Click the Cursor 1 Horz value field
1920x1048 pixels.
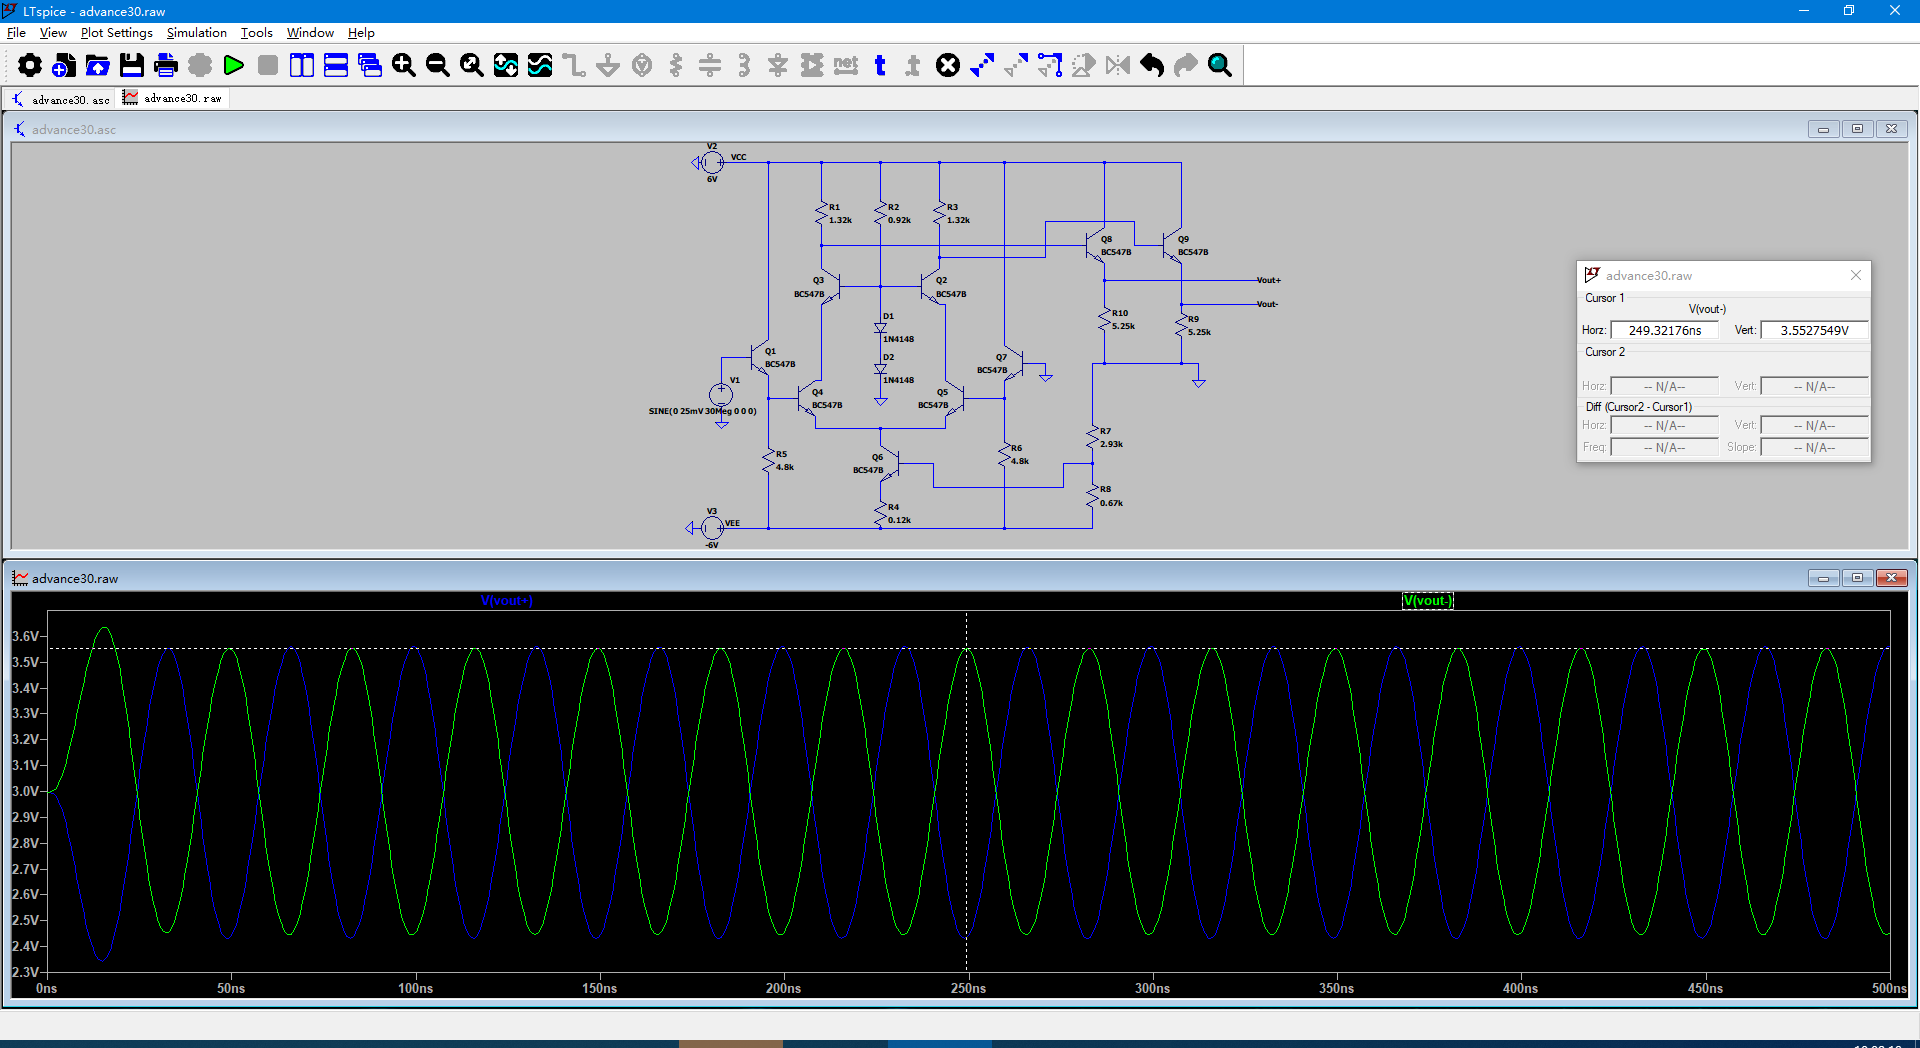1664,330
